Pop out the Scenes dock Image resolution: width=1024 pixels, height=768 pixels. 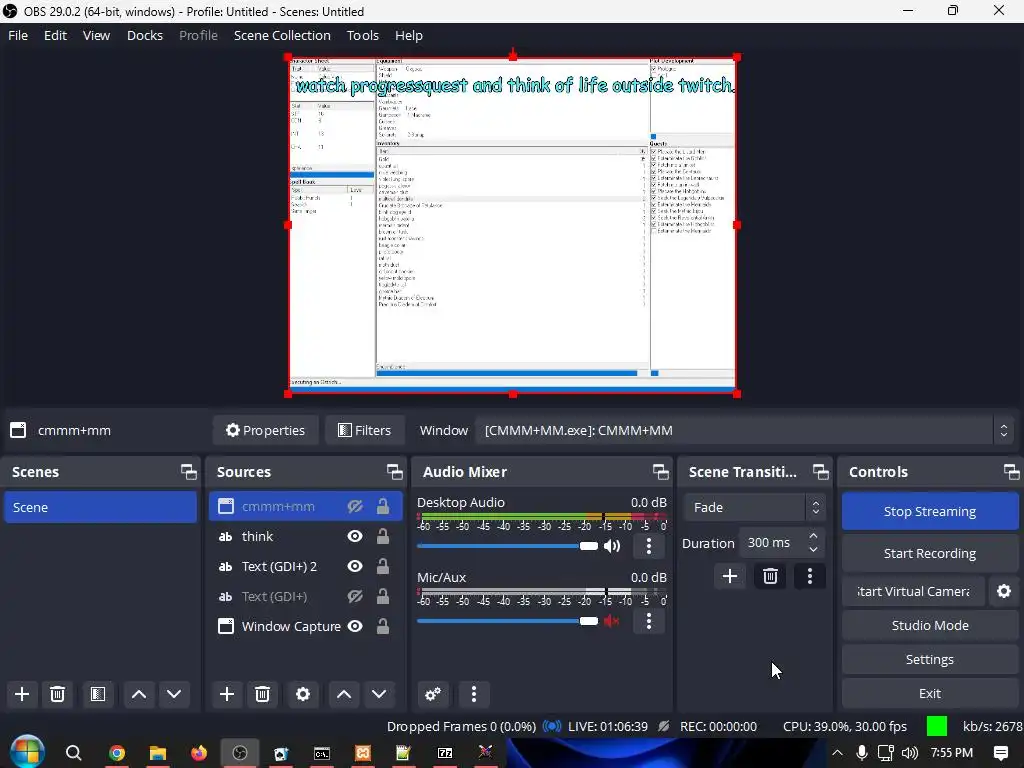point(189,472)
